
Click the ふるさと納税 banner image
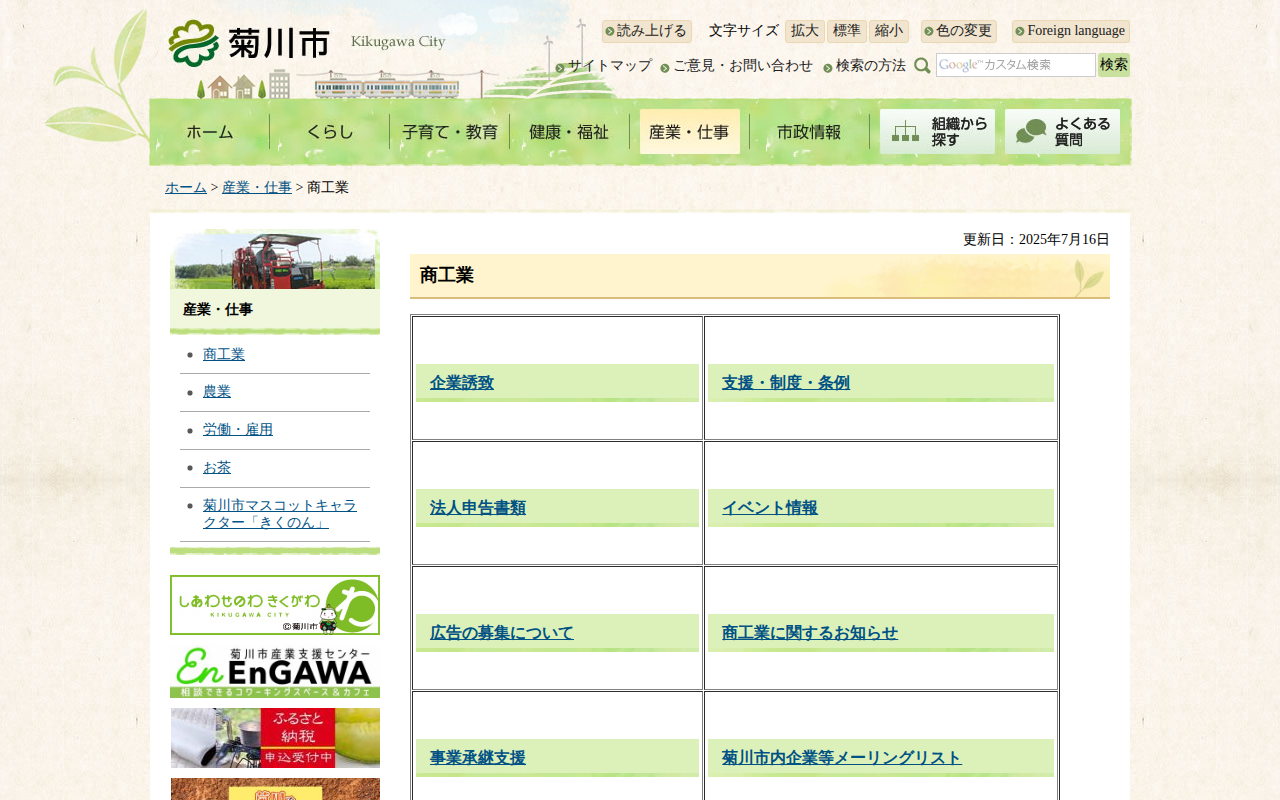pyautogui.click(x=275, y=738)
